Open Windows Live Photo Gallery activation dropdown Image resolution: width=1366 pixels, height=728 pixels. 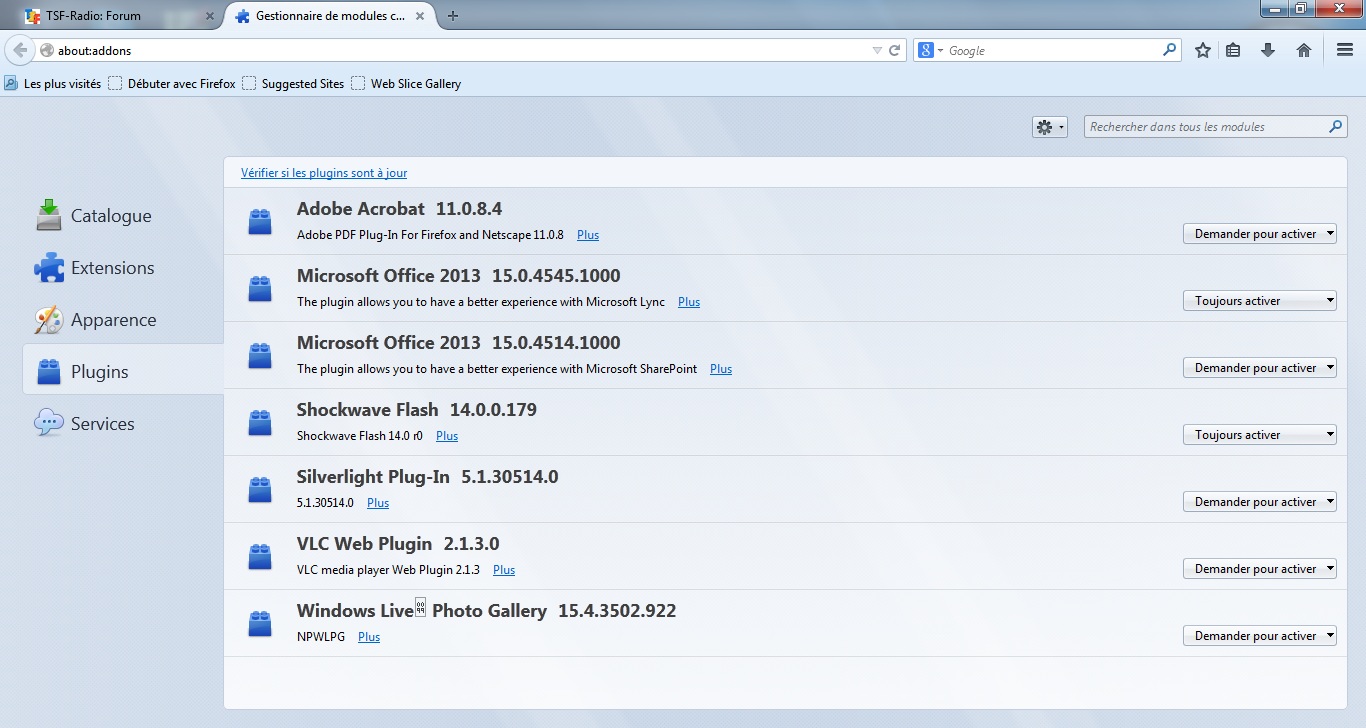coord(1260,636)
